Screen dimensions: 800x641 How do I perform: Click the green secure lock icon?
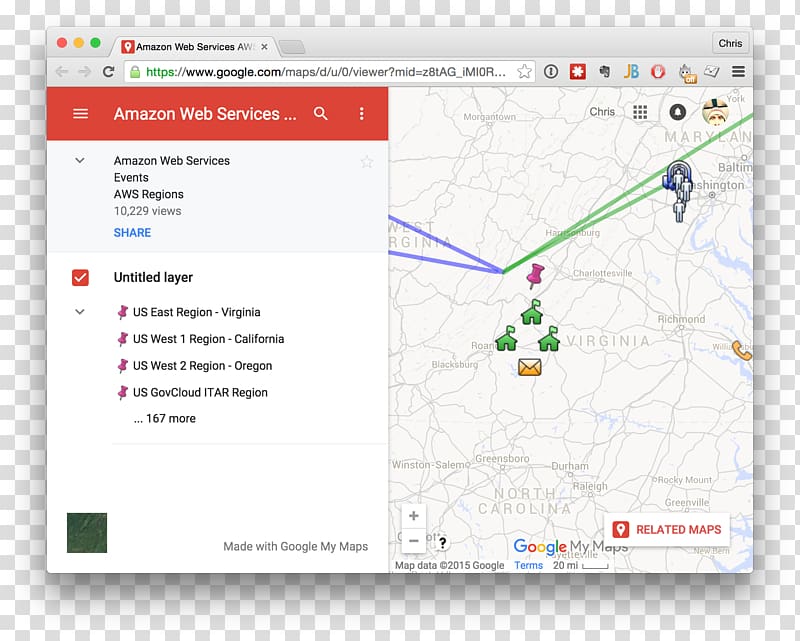pyautogui.click(x=135, y=71)
